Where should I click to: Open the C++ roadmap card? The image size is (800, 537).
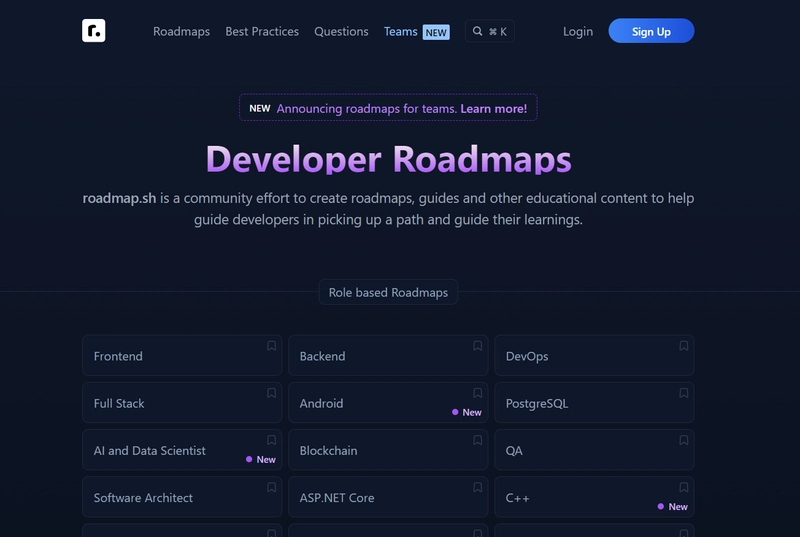coord(594,497)
